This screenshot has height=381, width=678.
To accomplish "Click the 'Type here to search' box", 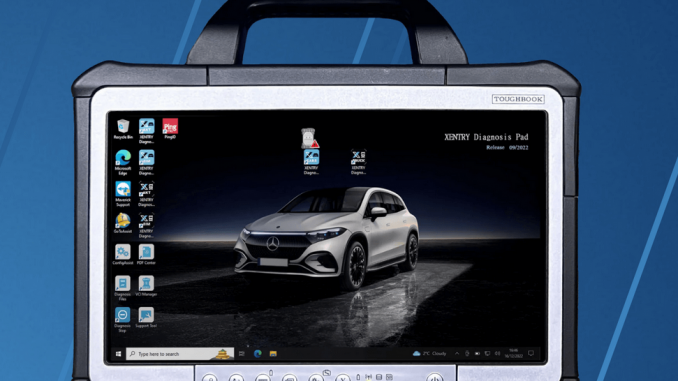I will [180, 354].
